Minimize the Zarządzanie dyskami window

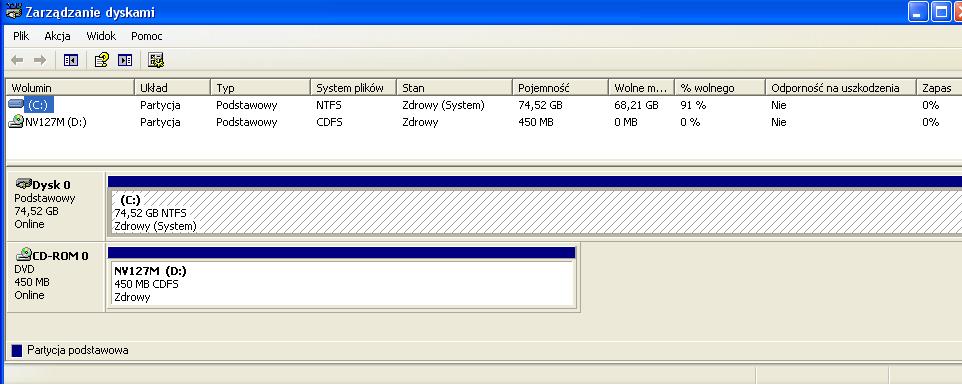pos(918,12)
